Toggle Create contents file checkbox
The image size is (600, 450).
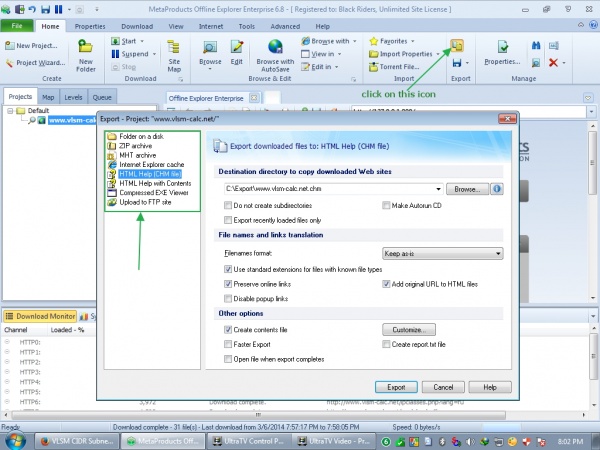(228, 329)
